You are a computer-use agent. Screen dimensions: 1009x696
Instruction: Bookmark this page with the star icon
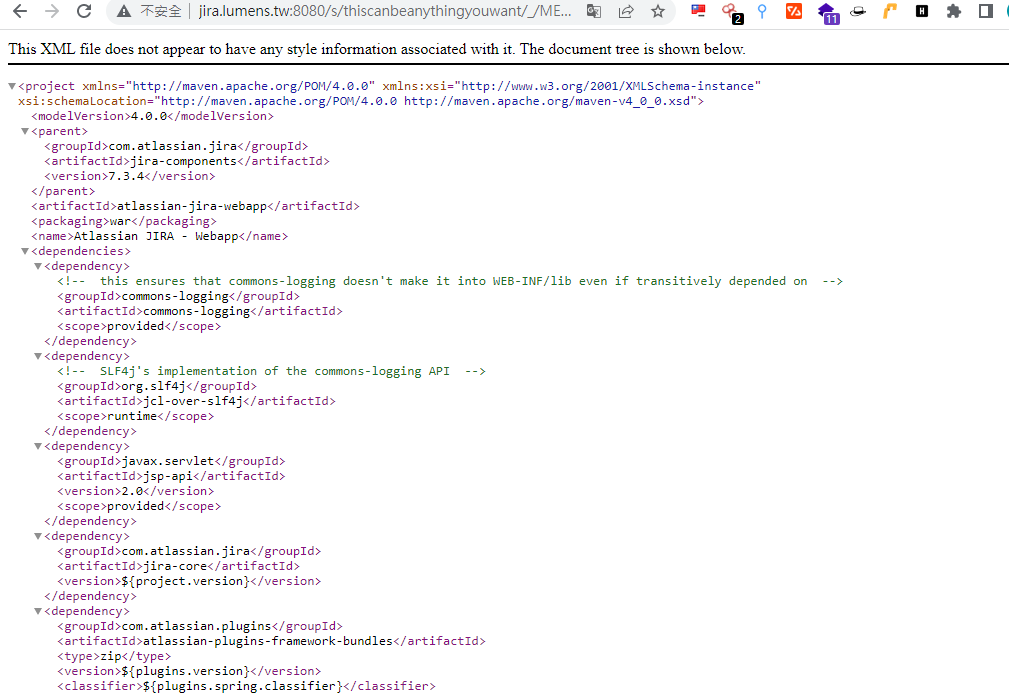[658, 11]
